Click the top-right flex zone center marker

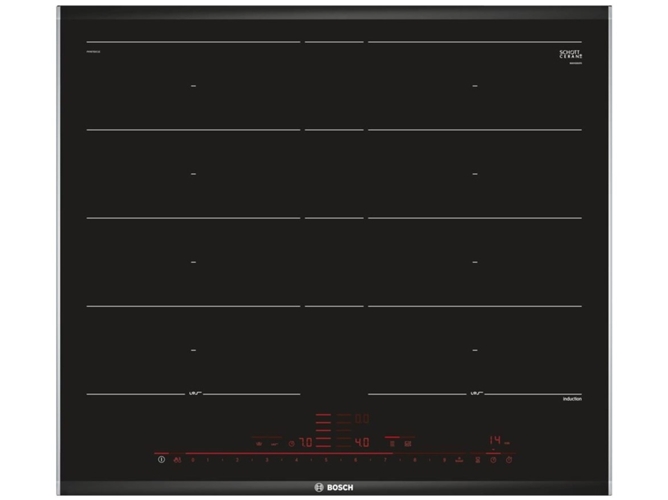click(475, 86)
